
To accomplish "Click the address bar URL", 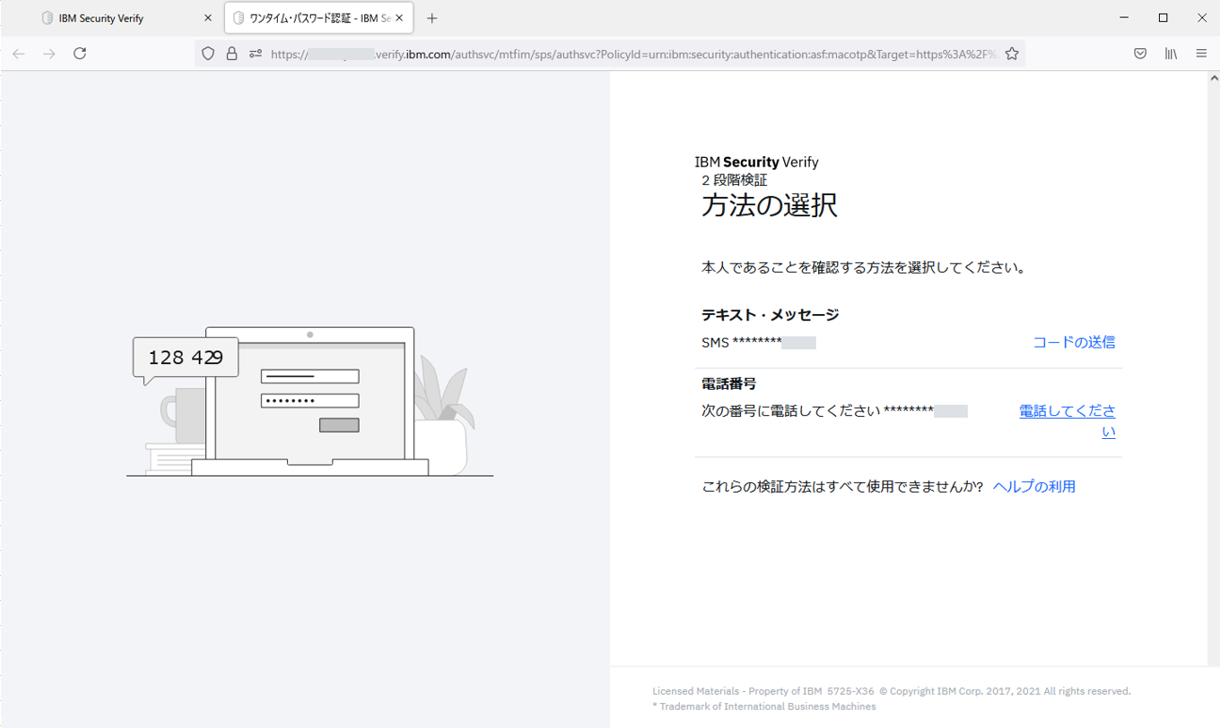I will pos(633,54).
